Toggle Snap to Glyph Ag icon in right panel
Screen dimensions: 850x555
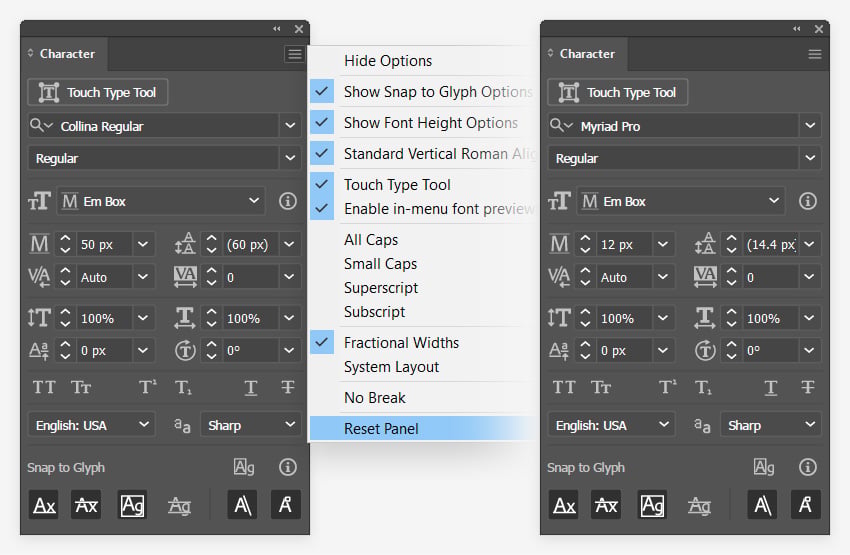[764, 467]
